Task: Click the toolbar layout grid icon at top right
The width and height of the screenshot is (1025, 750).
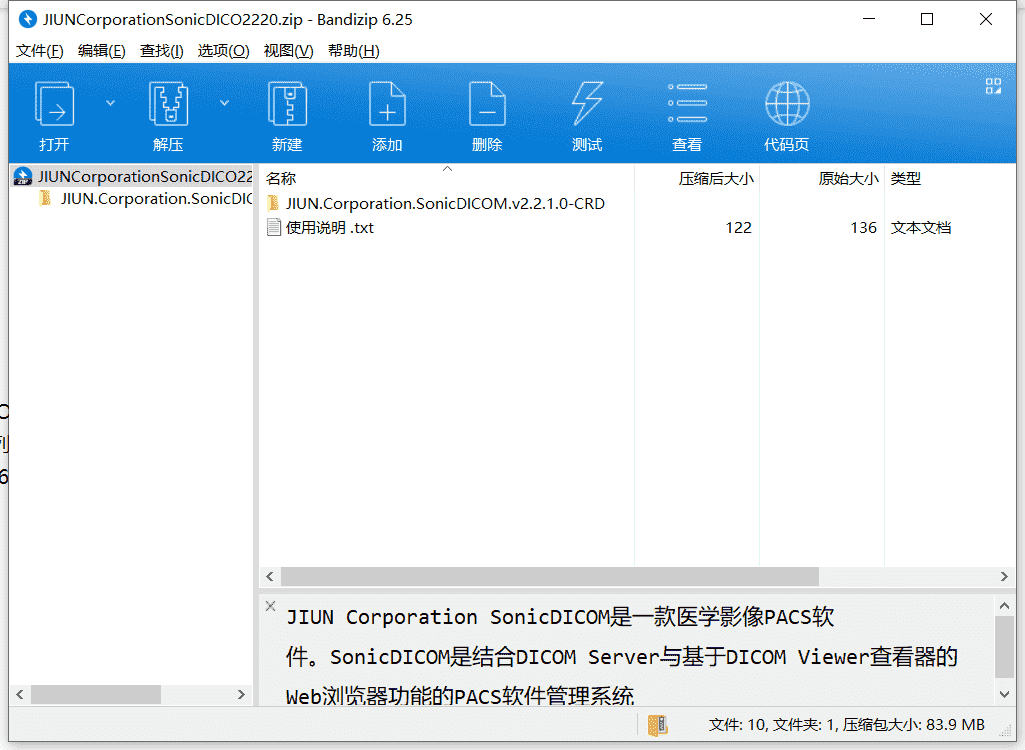Action: tap(993, 86)
